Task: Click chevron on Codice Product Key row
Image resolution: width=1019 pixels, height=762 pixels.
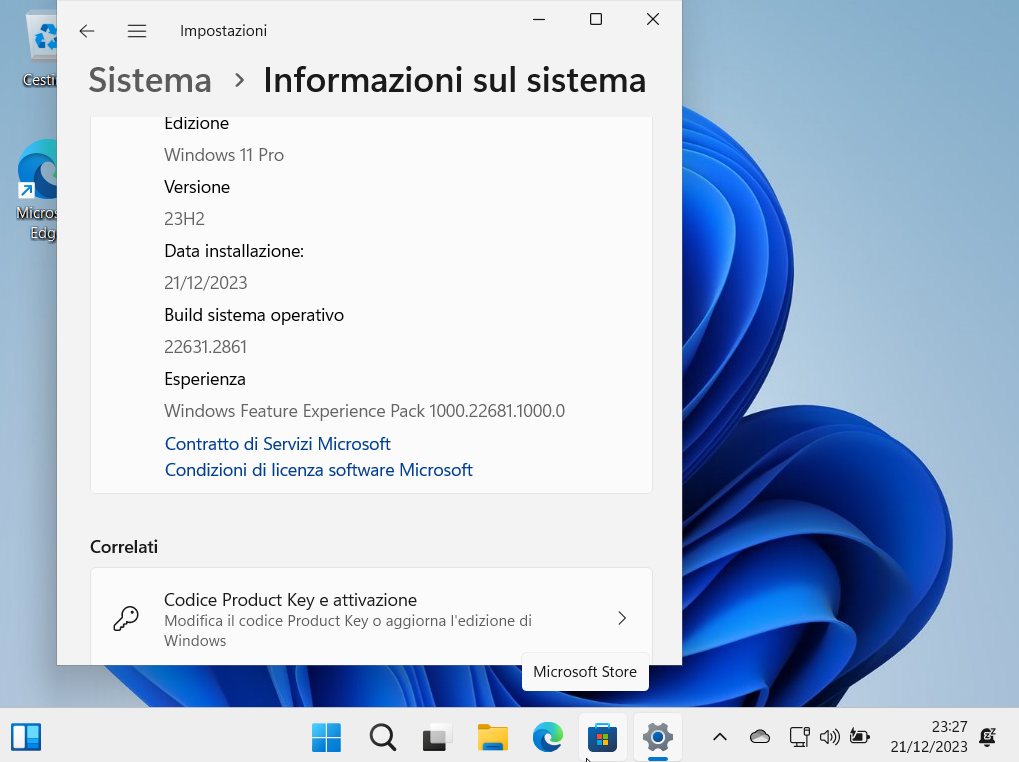Action: click(x=622, y=618)
